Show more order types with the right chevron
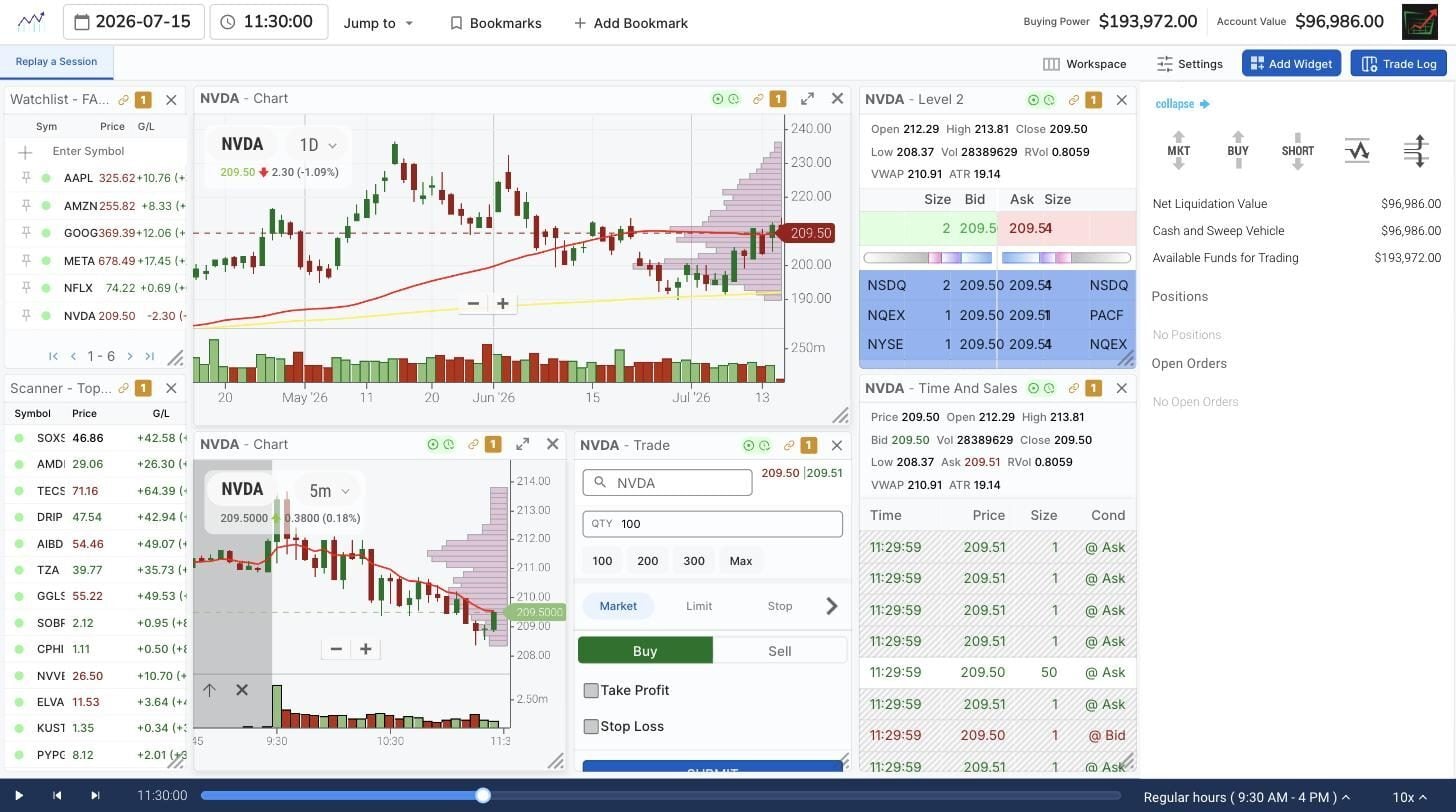Screen dimensions: 1456x812 click(831, 606)
